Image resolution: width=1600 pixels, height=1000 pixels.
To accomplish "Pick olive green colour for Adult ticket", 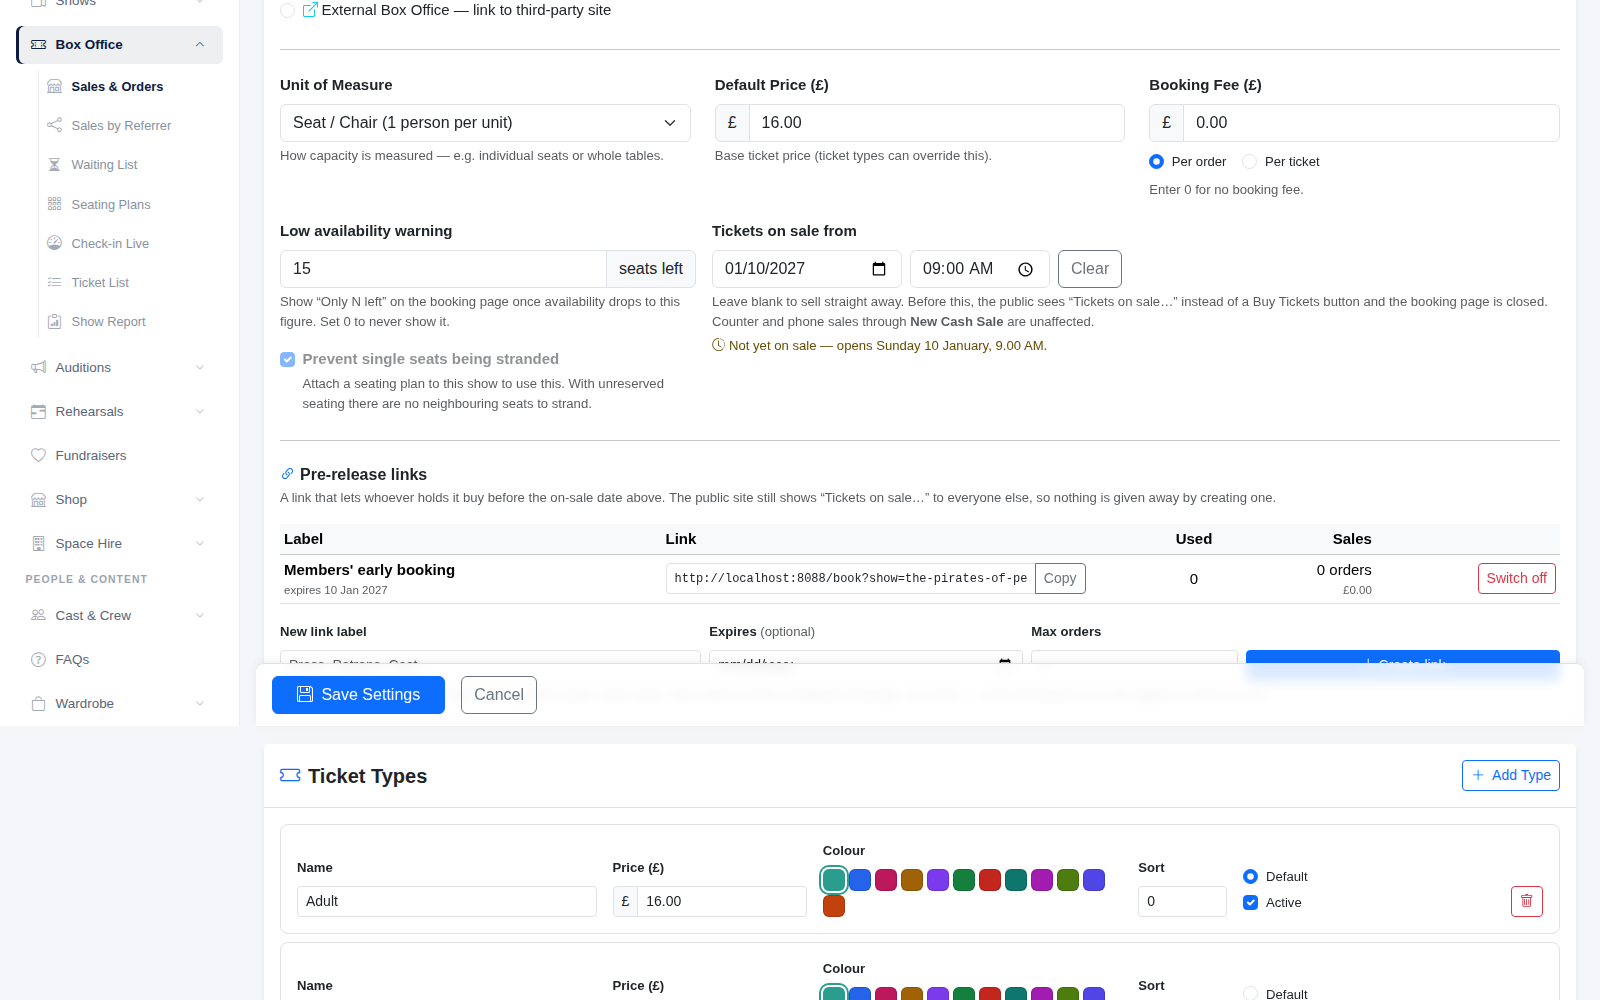I will click(1068, 880).
